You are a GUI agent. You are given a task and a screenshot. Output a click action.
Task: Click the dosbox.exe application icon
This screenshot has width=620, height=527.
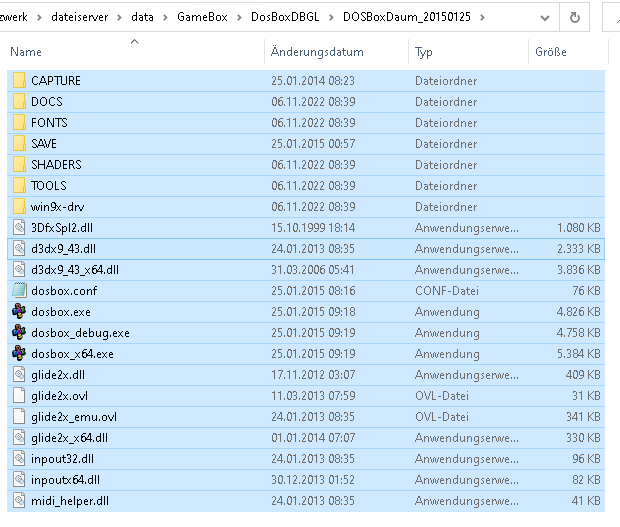coord(19,311)
